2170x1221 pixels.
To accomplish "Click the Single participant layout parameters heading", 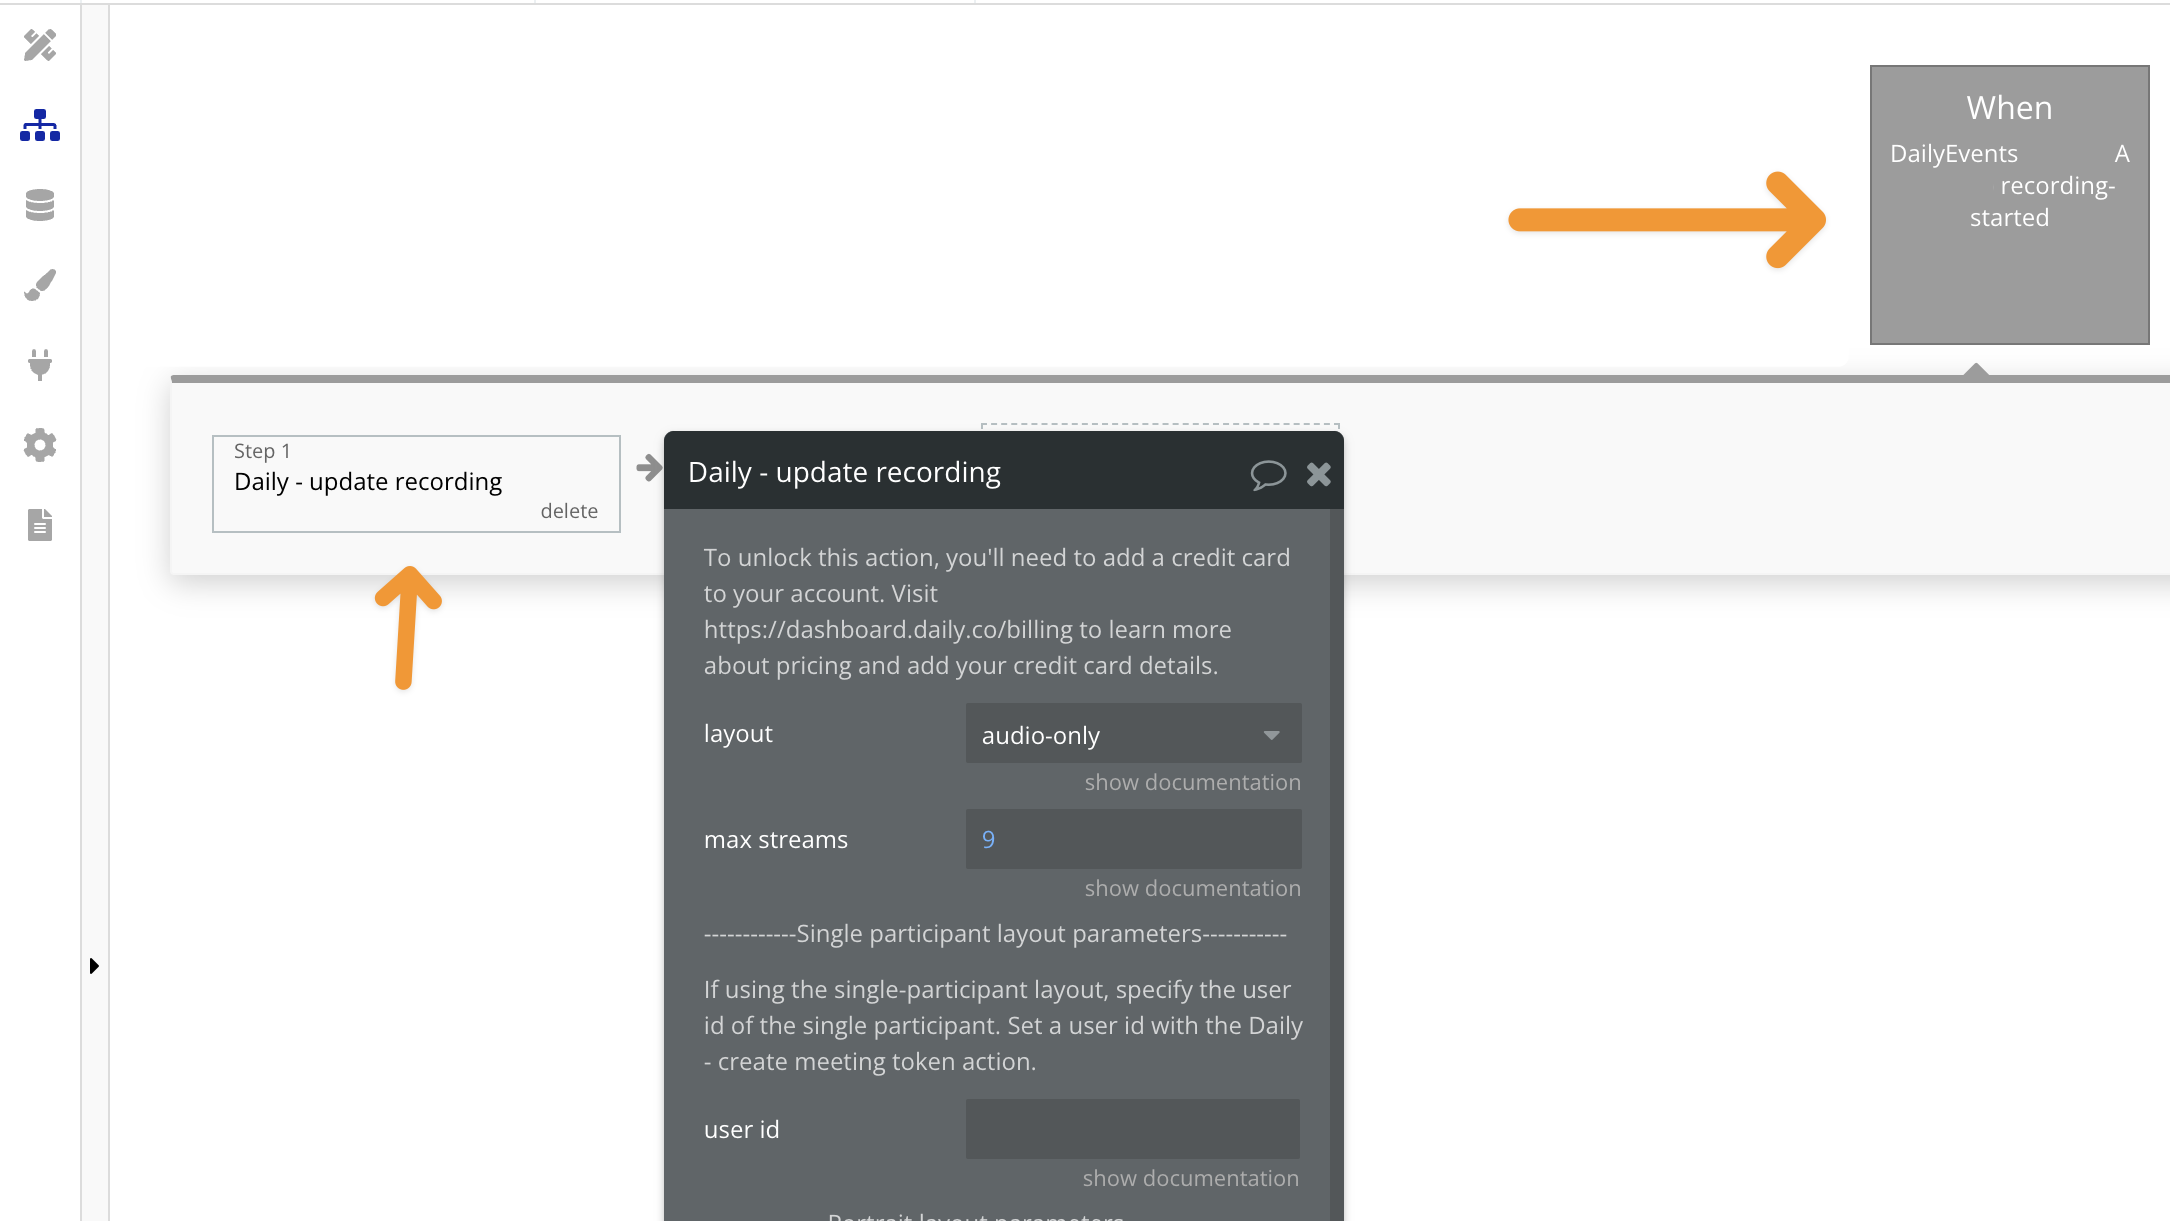I will click(x=995, y=933).
